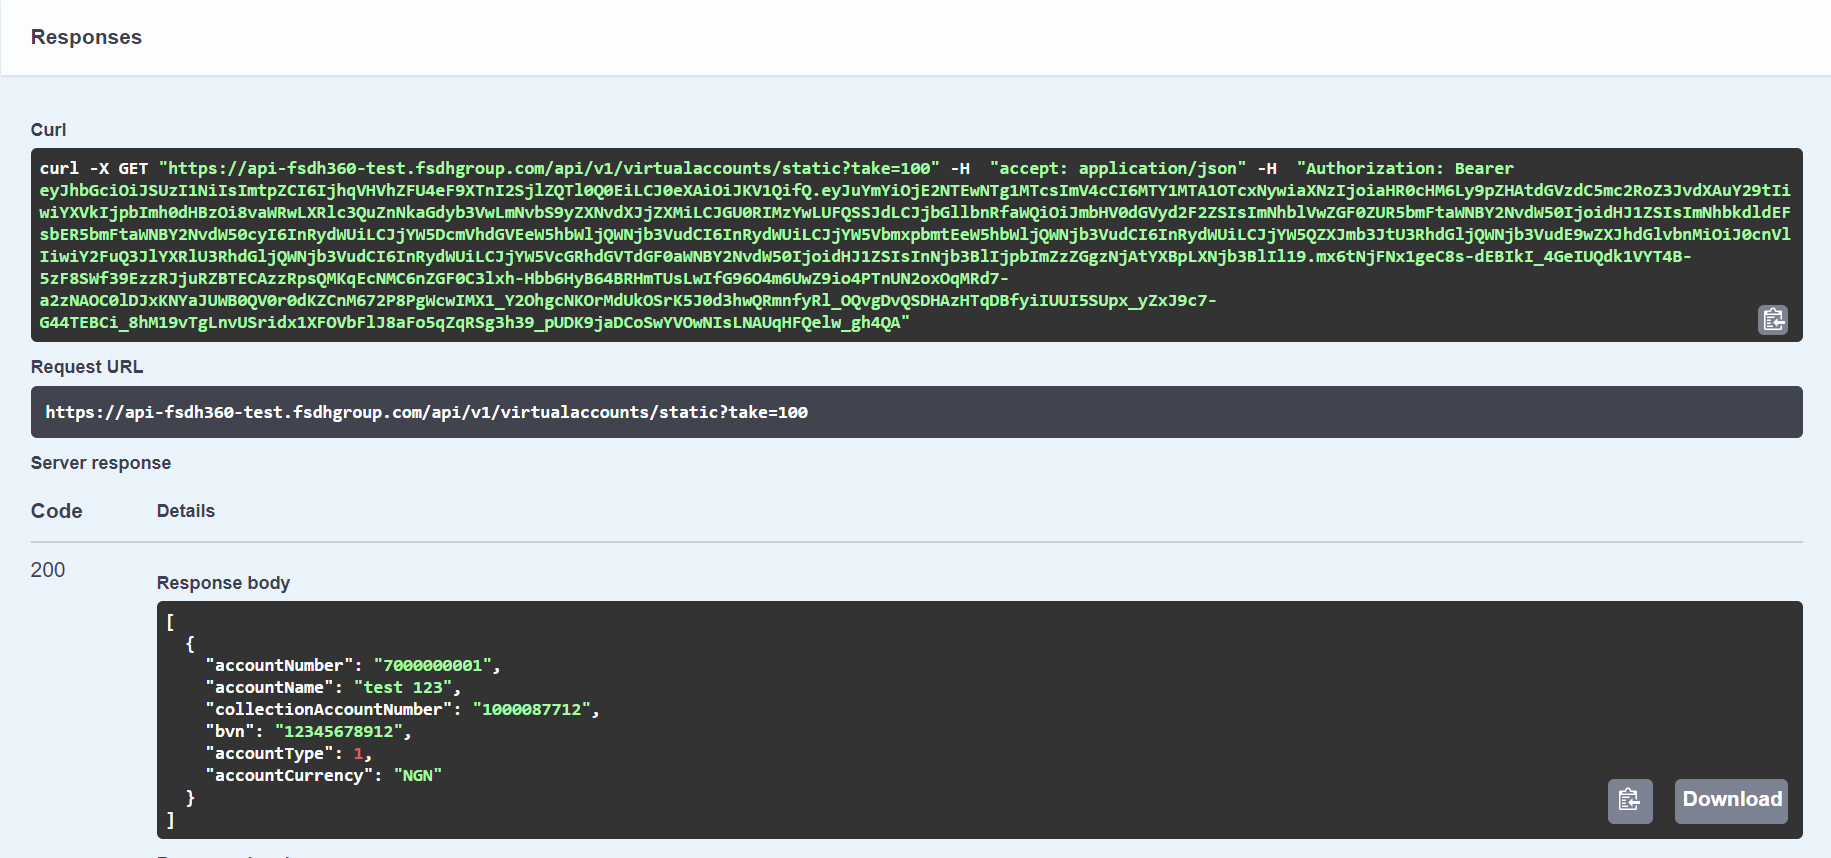1831x858 pixels.
Task: Click the accountType value 1
Action: tap(358, 753)
